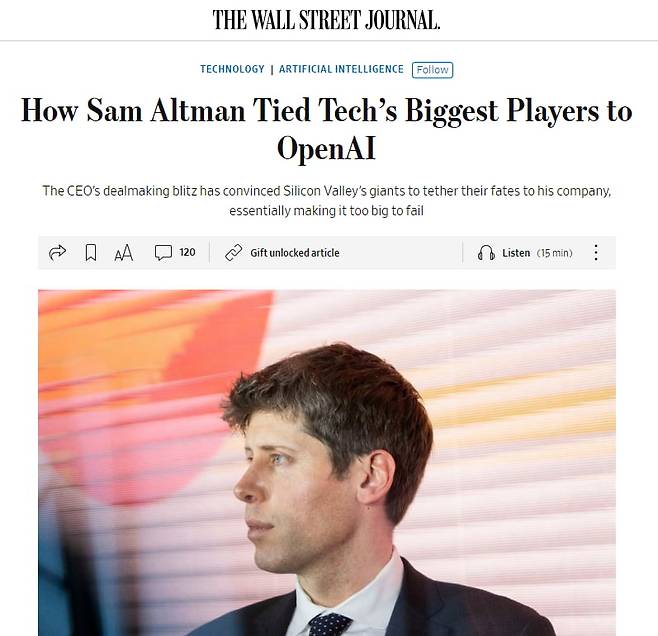
Task: Open comments via speech bubble icon
Action: pos(163,253)
